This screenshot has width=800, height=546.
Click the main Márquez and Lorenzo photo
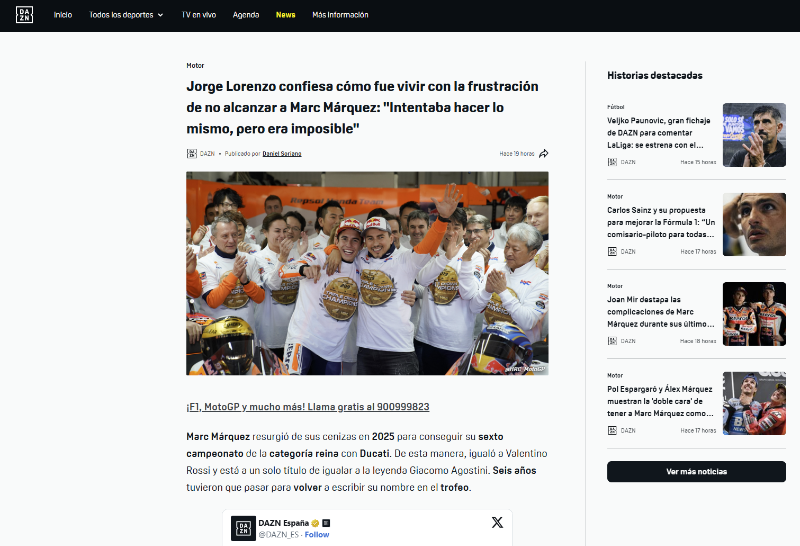pyautogui.click(x=367, y=273)
